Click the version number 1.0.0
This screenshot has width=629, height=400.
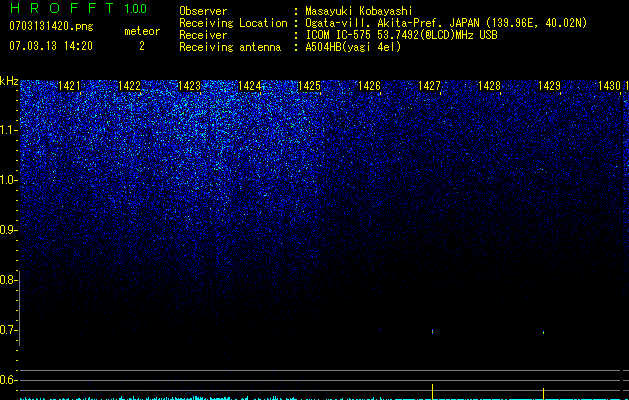point(136,8)
